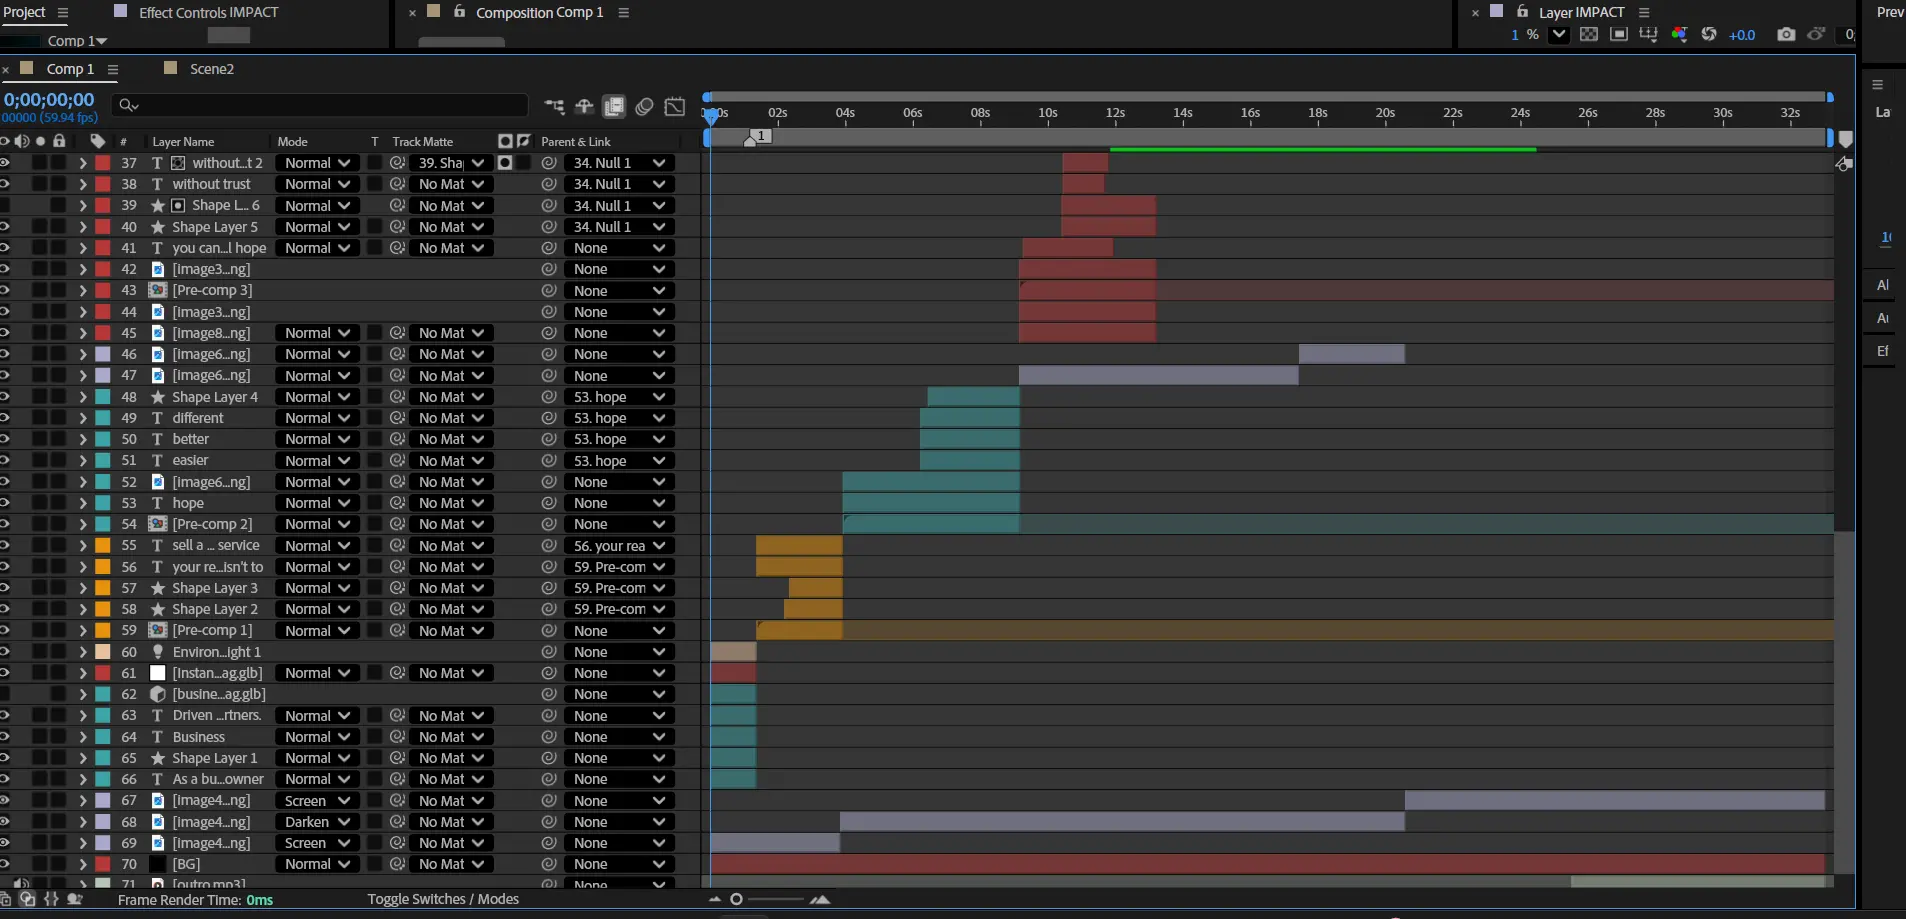Enable Motion Blur for the timeline
The height and width of the screenshot is (919, 1906).
645,106
